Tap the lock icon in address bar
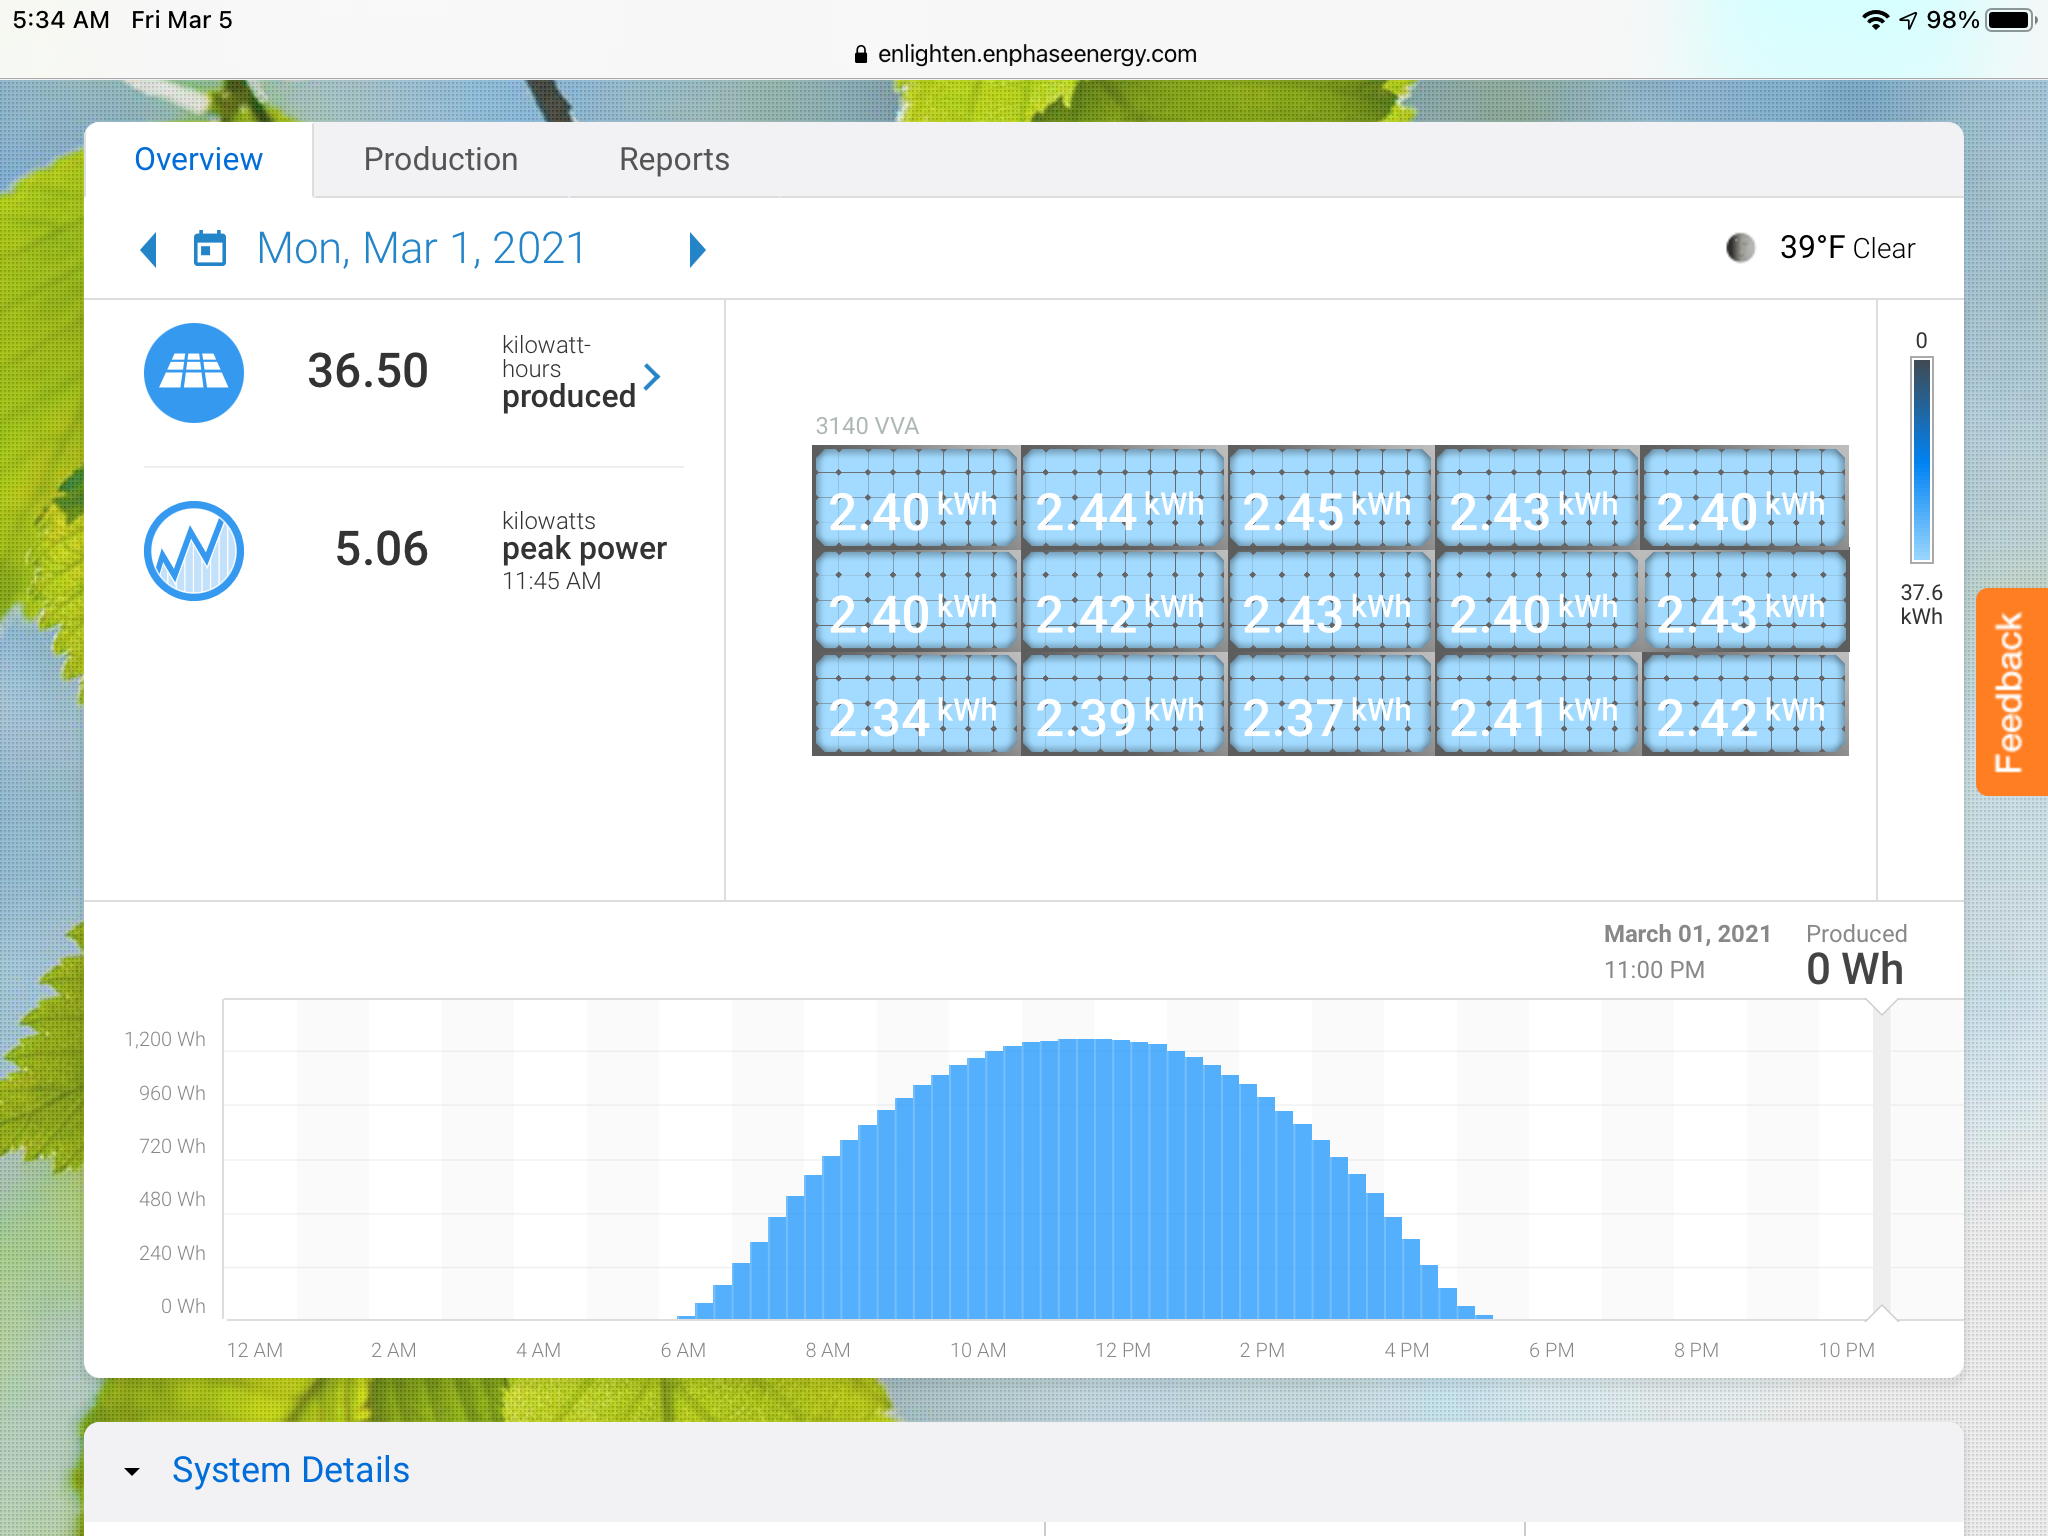Image resolution: width=2048 pixels, height=1536 pixels. coord(860,54)
